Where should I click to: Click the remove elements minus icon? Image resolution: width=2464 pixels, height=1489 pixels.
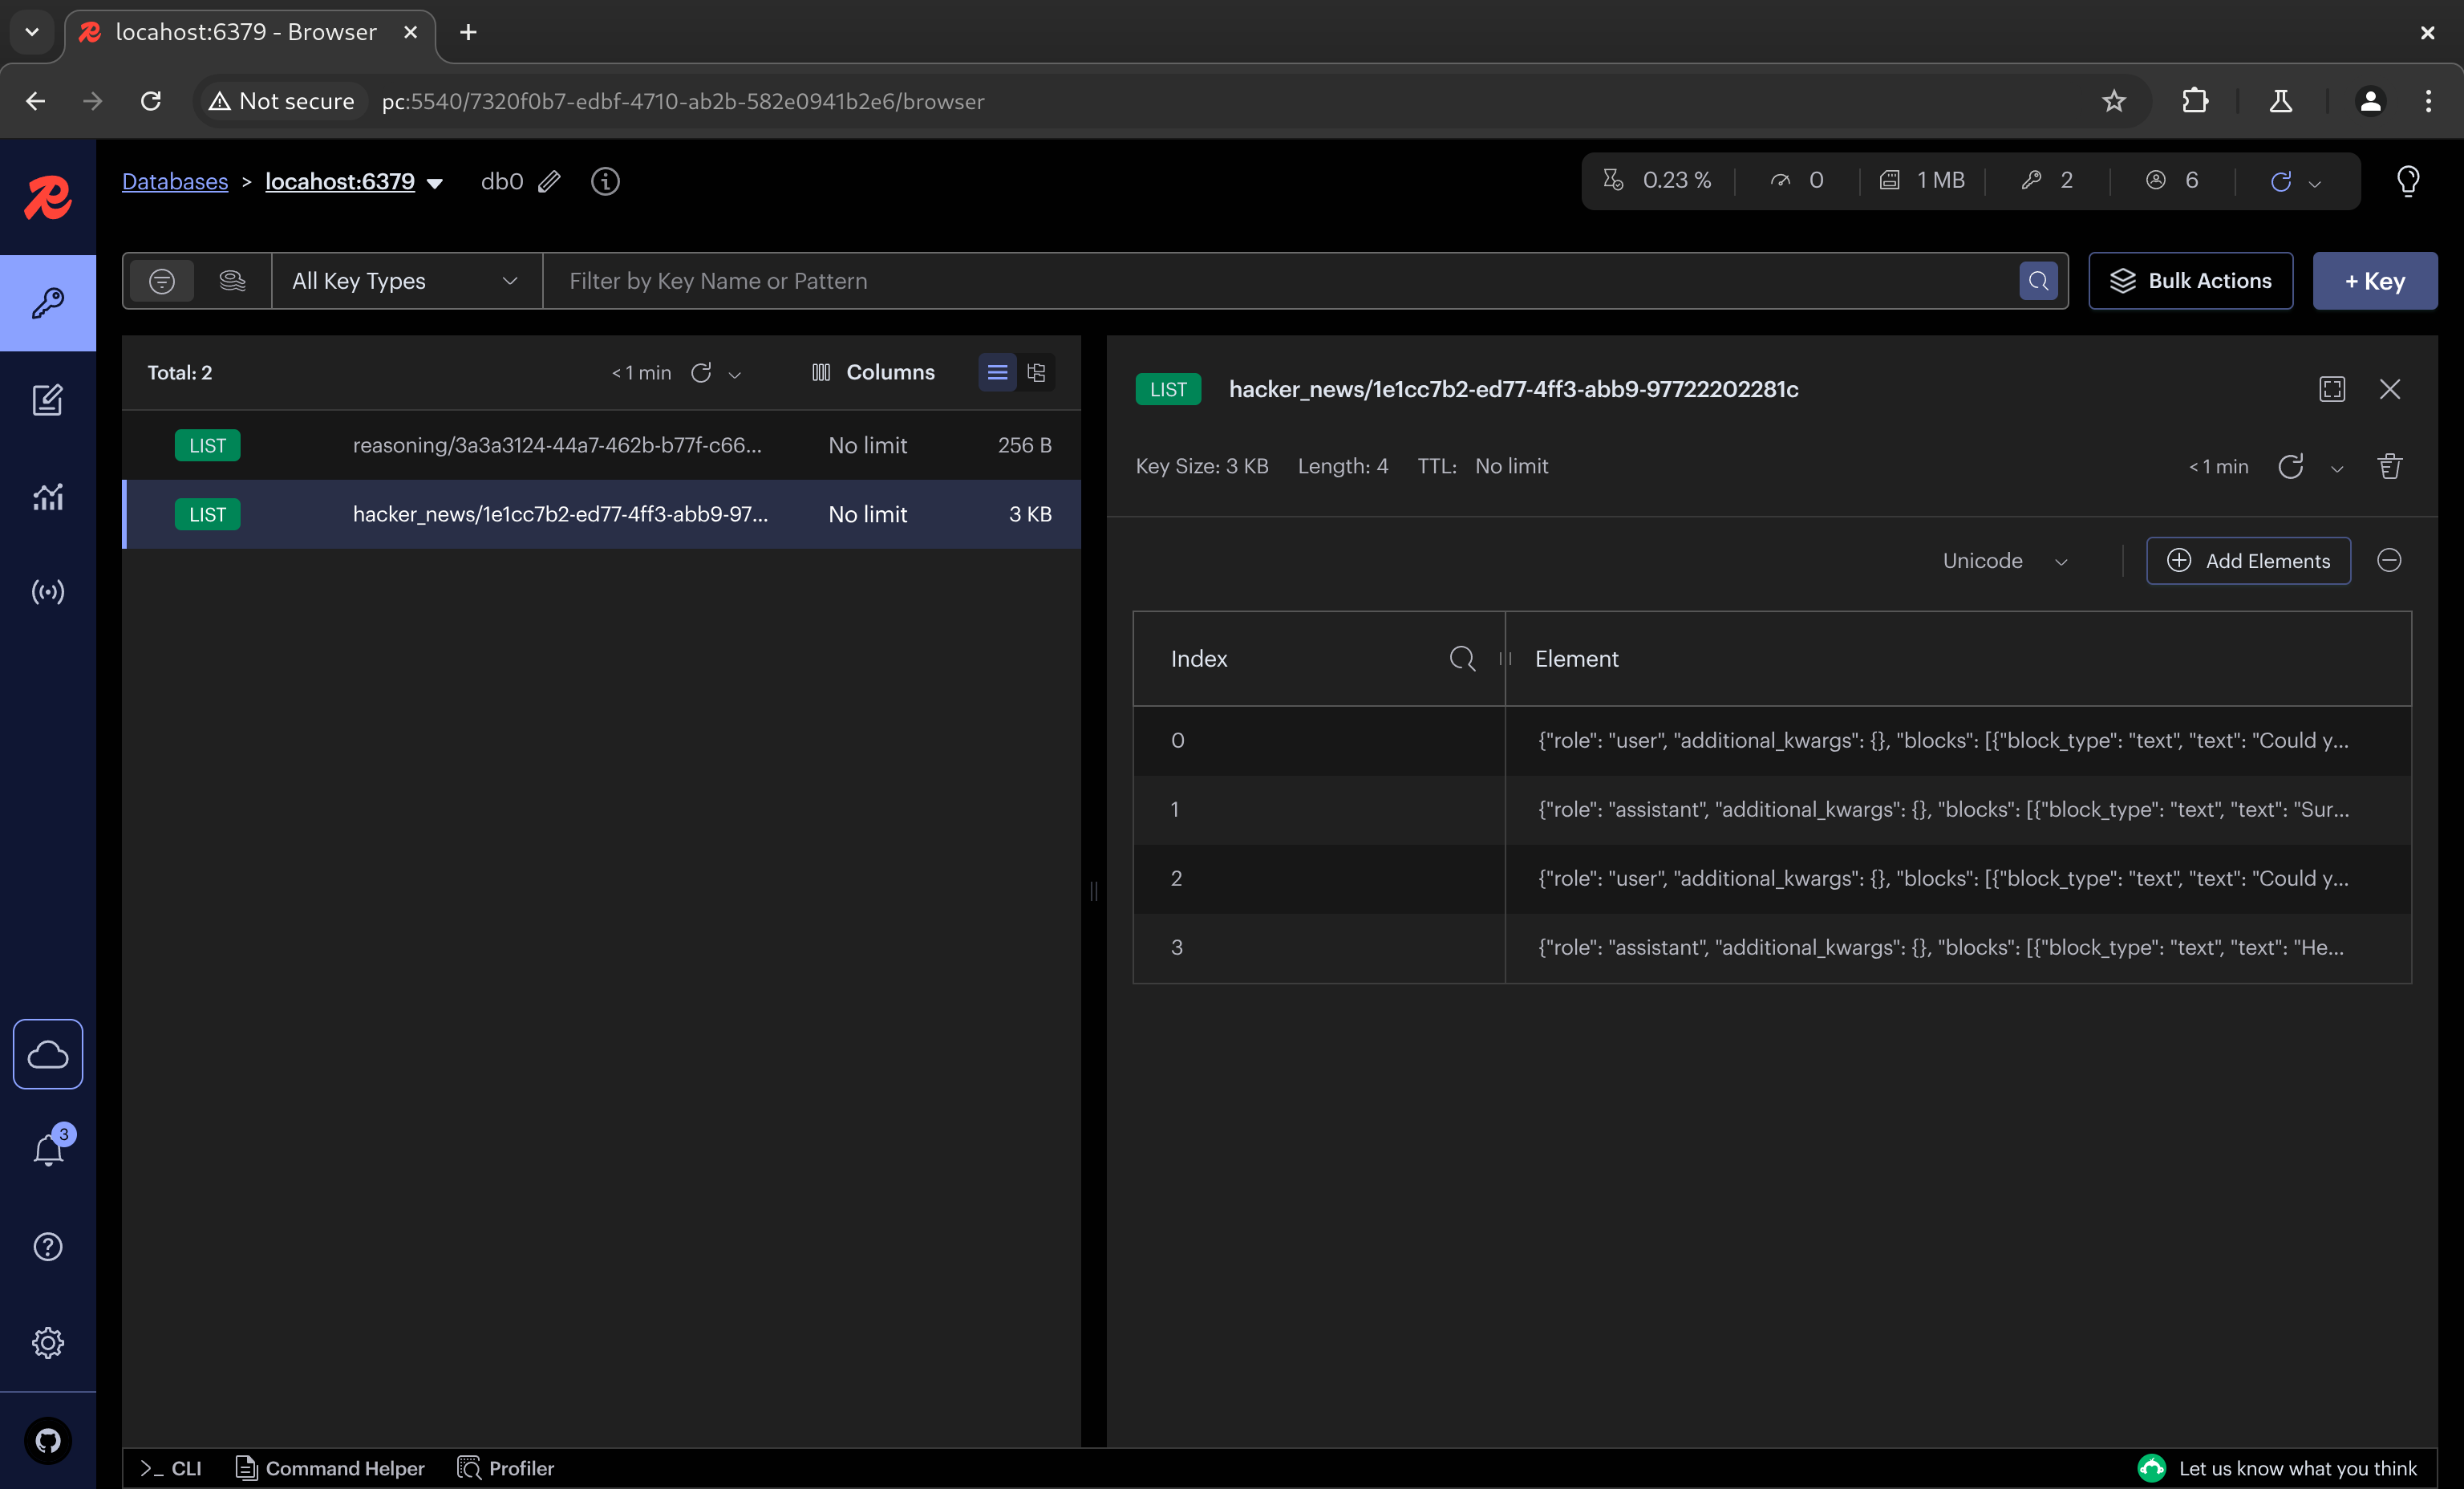(x=2389, y=560)
